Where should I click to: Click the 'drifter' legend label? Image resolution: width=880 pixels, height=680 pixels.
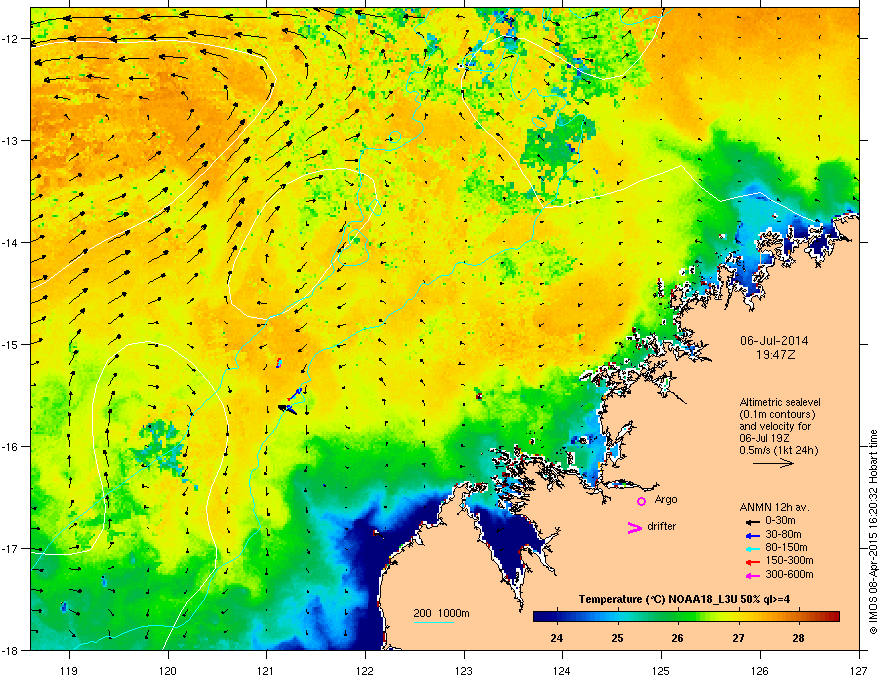[662, 526]
